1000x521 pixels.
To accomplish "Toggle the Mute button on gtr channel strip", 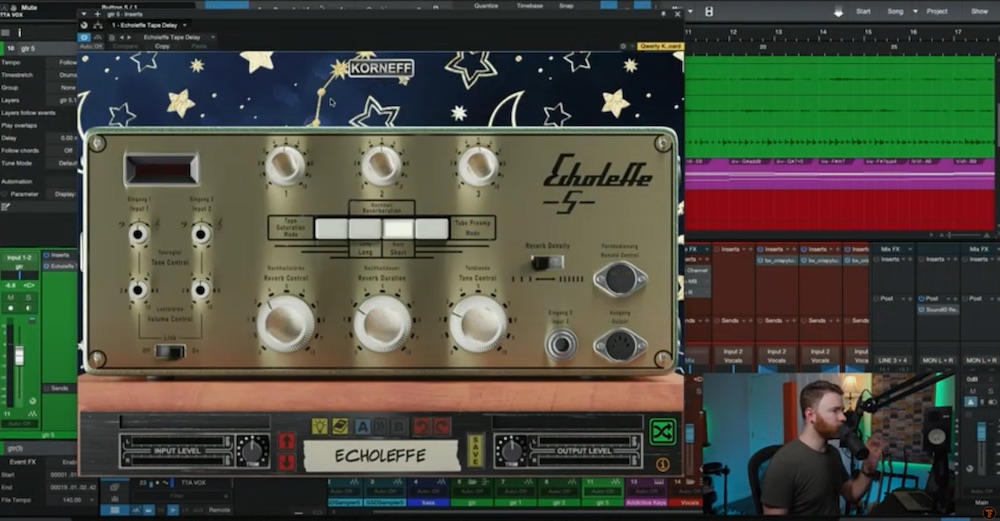I will click(x=10, y=298).
